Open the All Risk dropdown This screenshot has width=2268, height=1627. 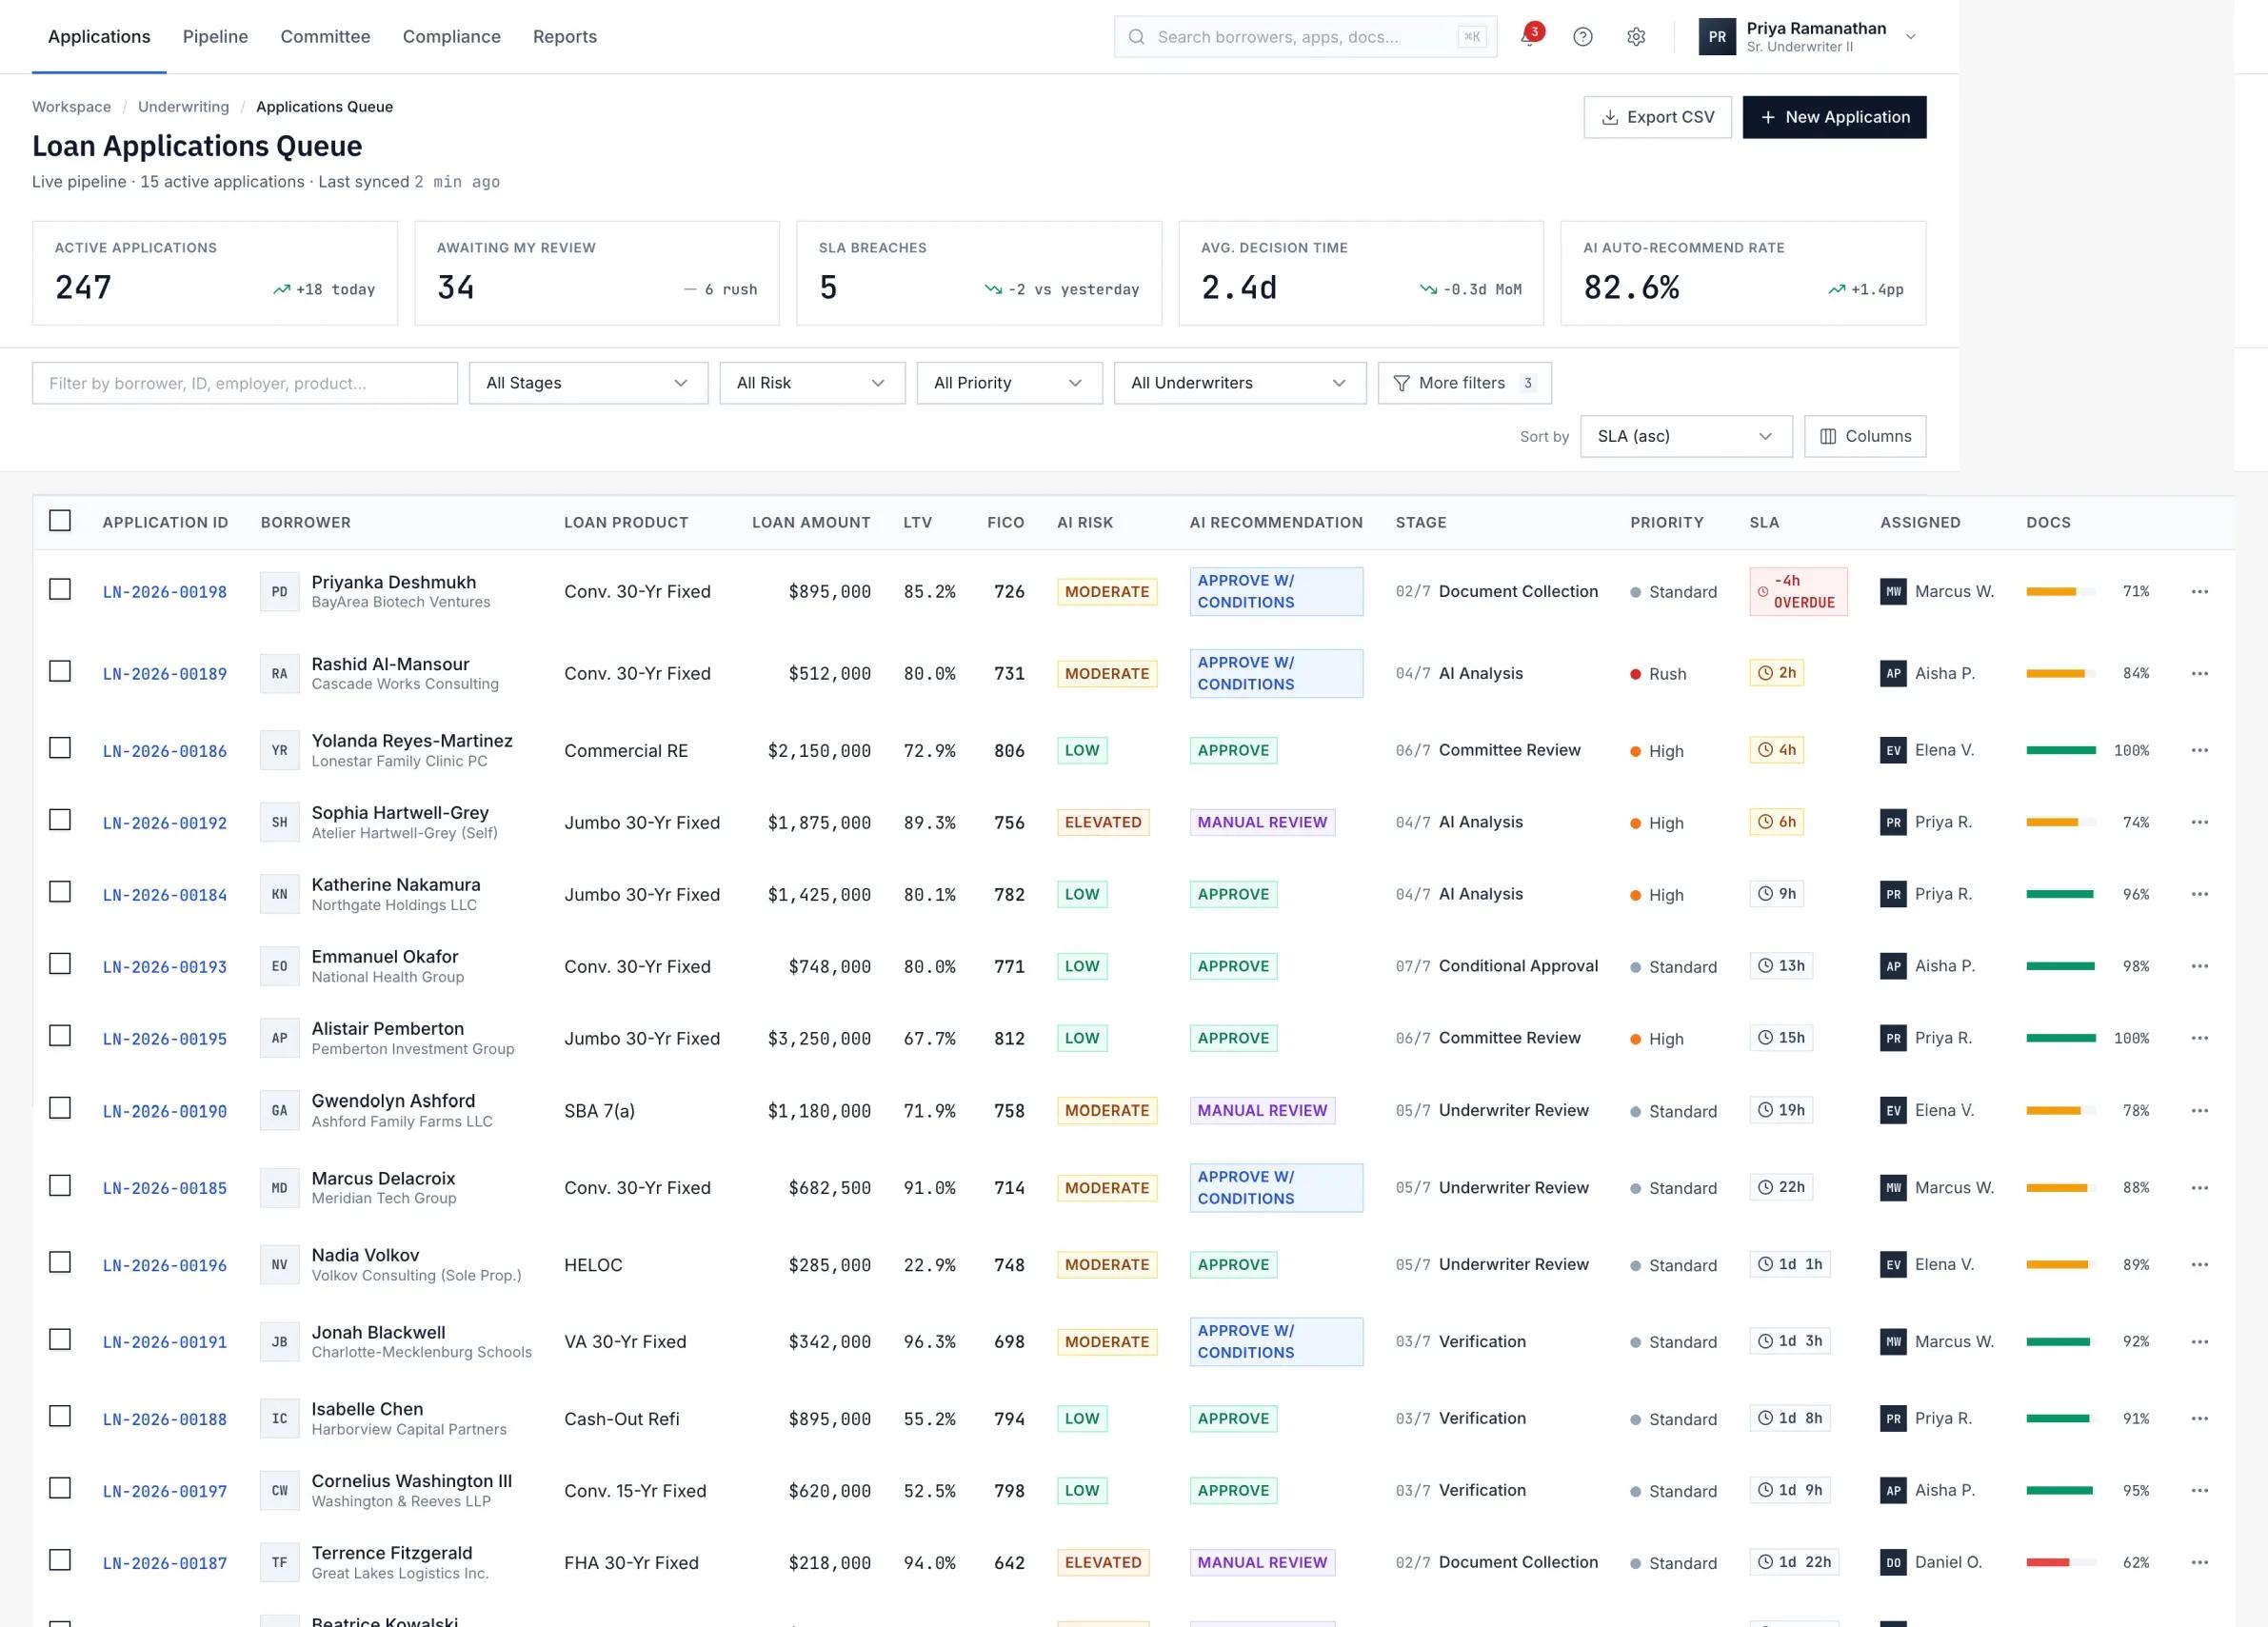[812, 383]
